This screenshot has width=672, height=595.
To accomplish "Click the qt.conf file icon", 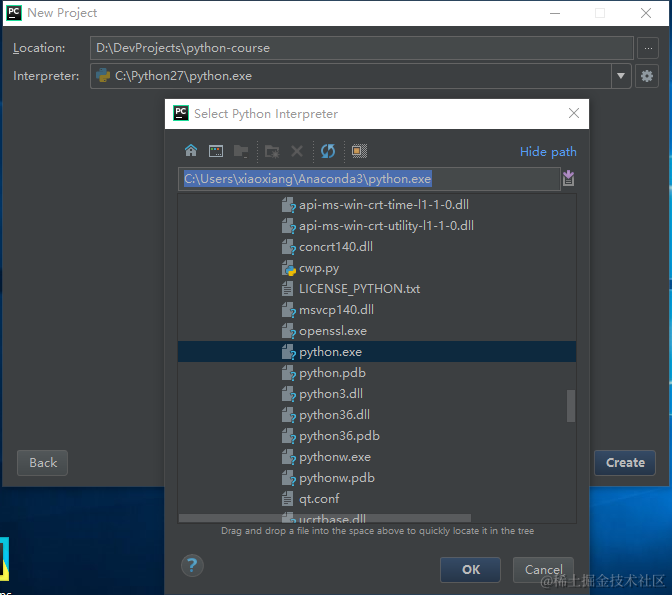I will (x=288, y=499).
